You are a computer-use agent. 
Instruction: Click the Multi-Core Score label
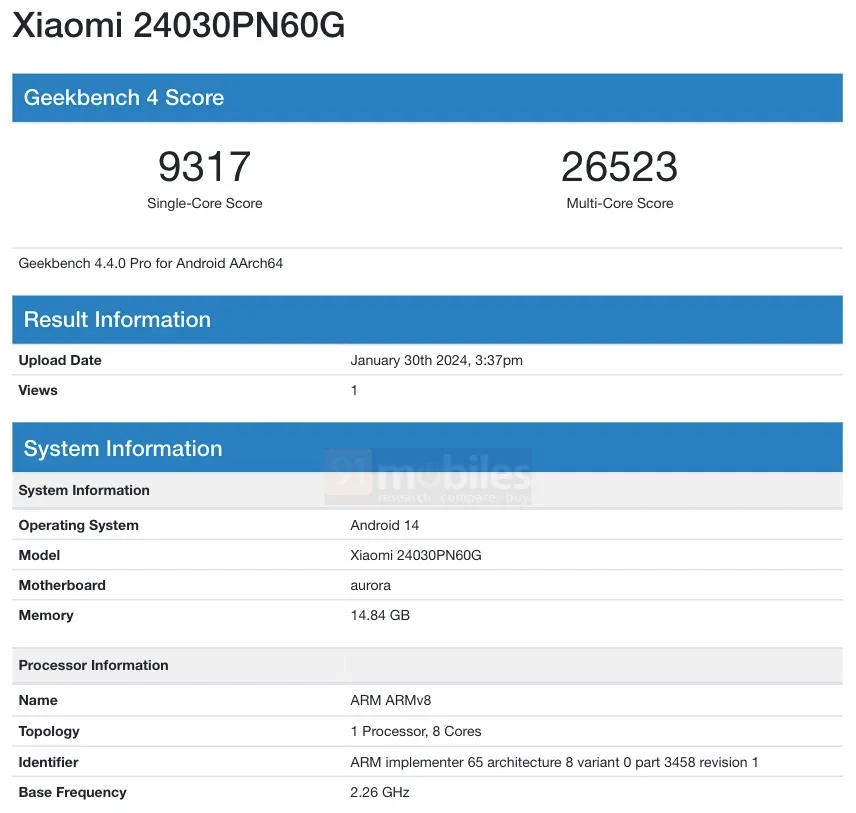[x=619, y=203]
